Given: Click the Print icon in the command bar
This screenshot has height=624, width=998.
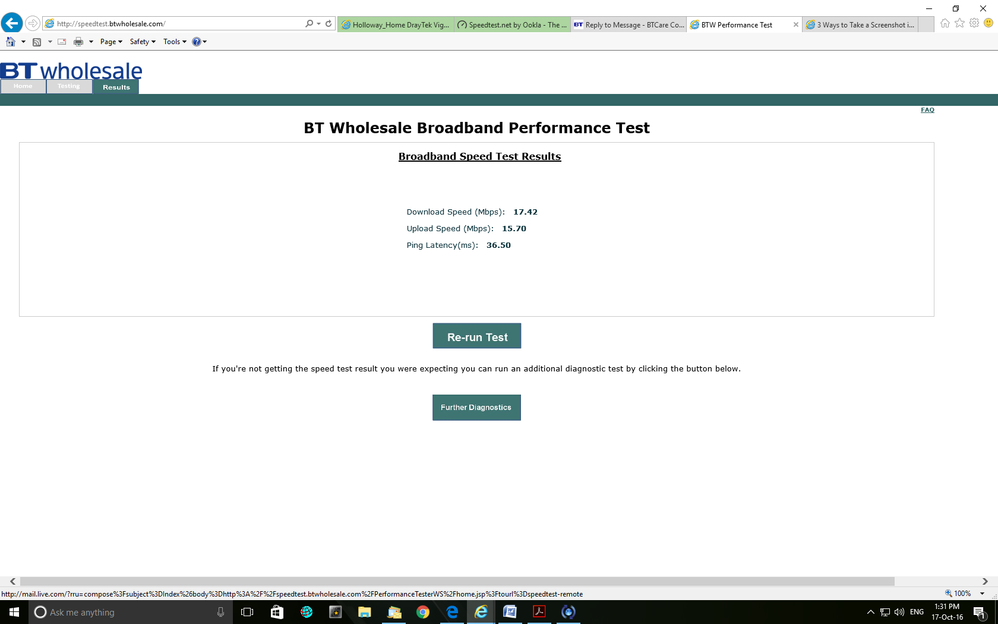Looking at the screenshot, I should (x=78, y=41).
